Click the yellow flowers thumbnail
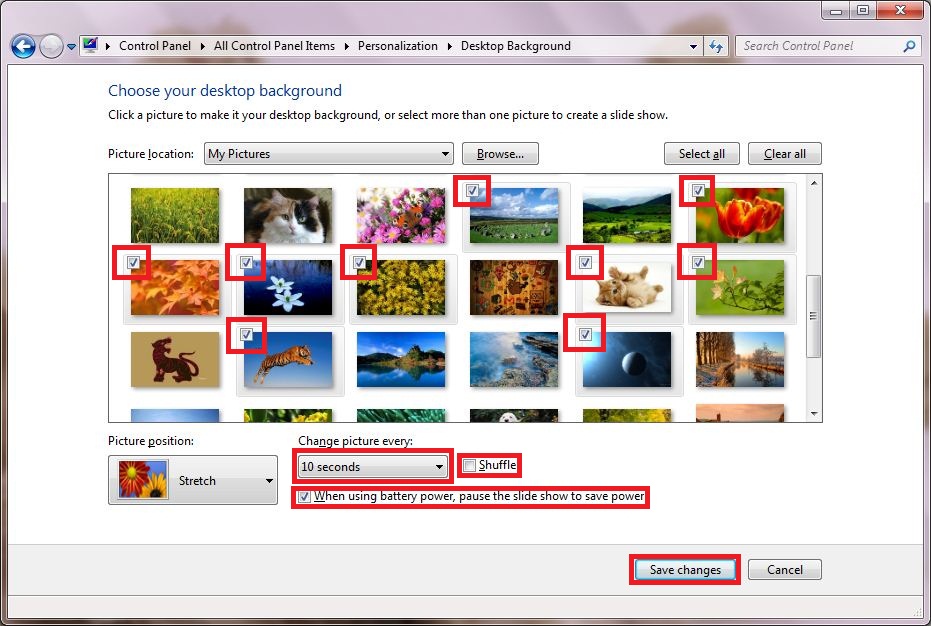Screen dimensions: 931x626 tap(401, 287)
